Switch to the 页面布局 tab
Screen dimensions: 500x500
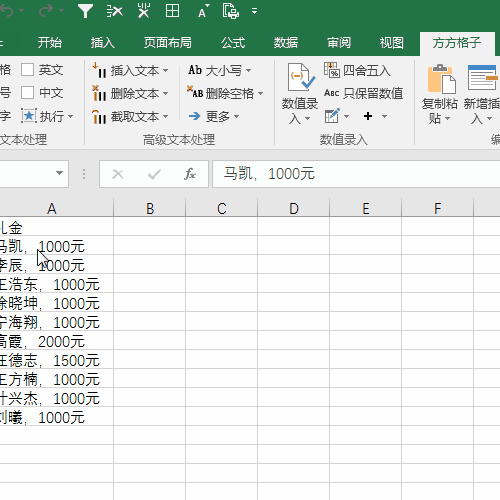tap(168, 43)
